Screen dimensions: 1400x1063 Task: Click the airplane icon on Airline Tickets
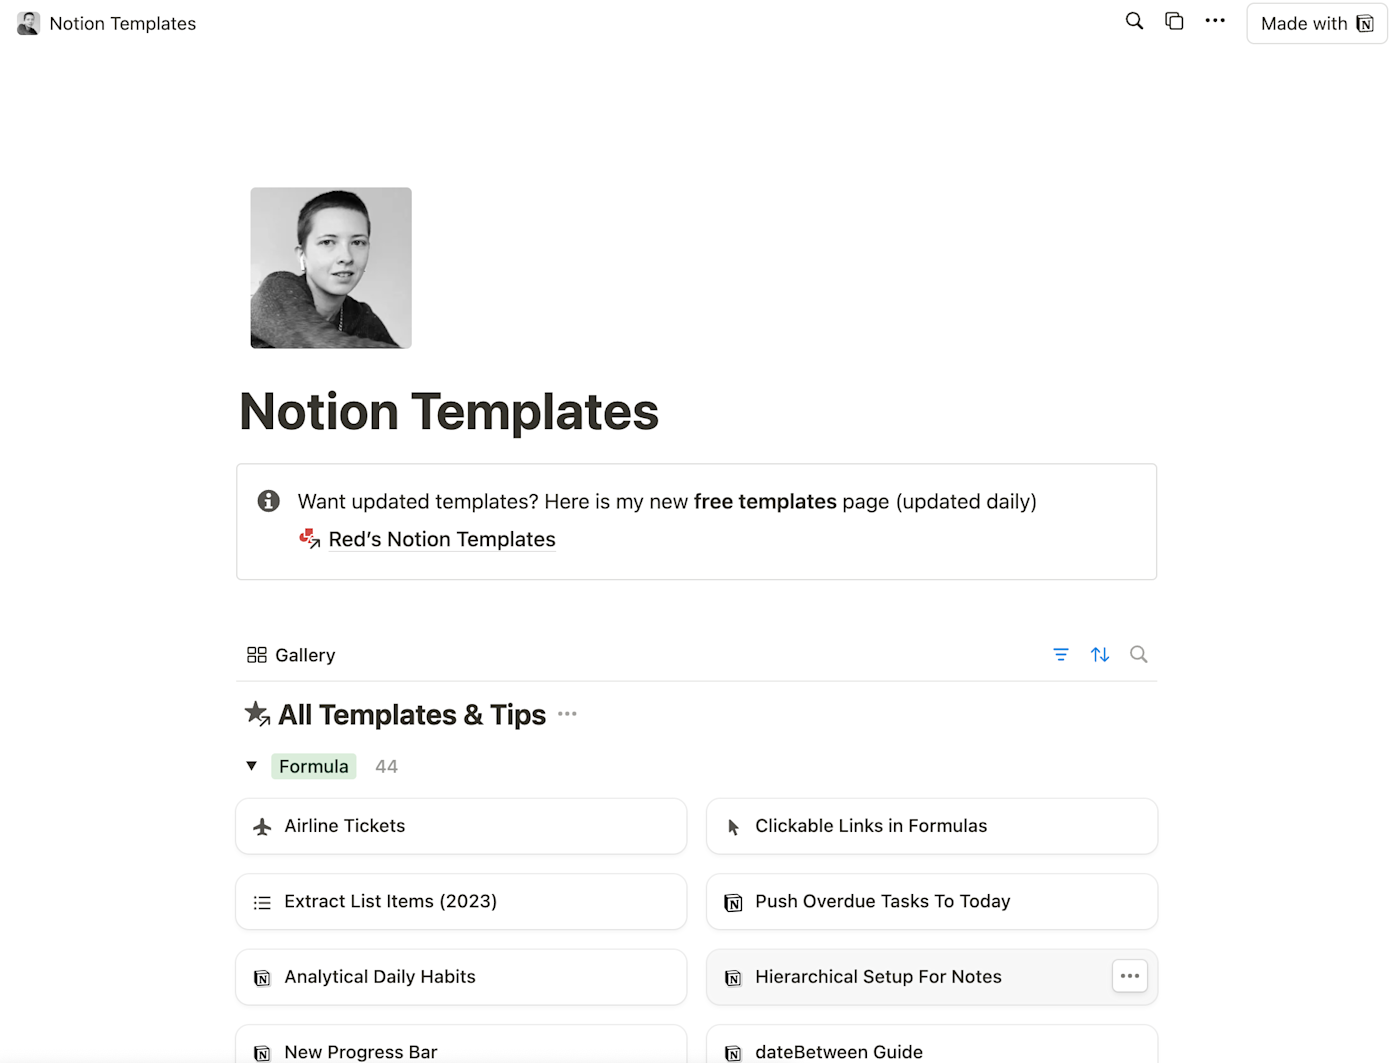(262, 826)
